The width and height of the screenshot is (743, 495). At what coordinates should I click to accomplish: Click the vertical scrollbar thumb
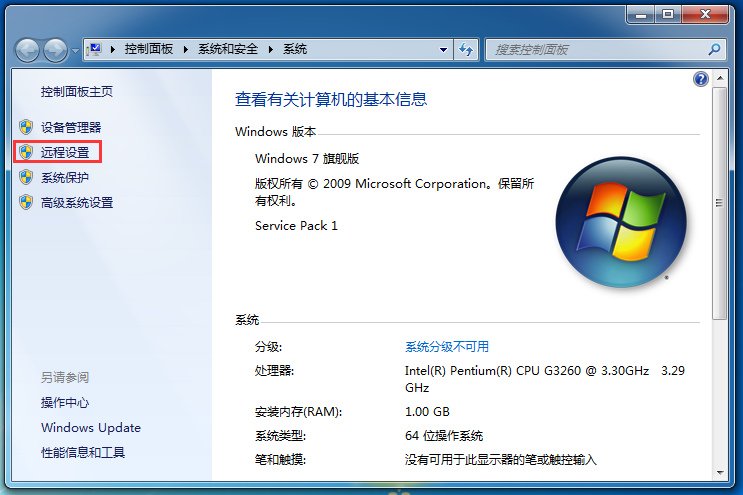coord(720,203)
